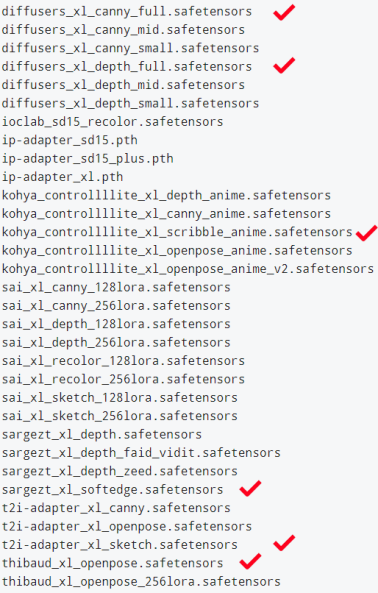Click red checkmark beside t2i-adapter_xl_sketch.safetensors
The image size is (378, 593).
tap(284, 543)
